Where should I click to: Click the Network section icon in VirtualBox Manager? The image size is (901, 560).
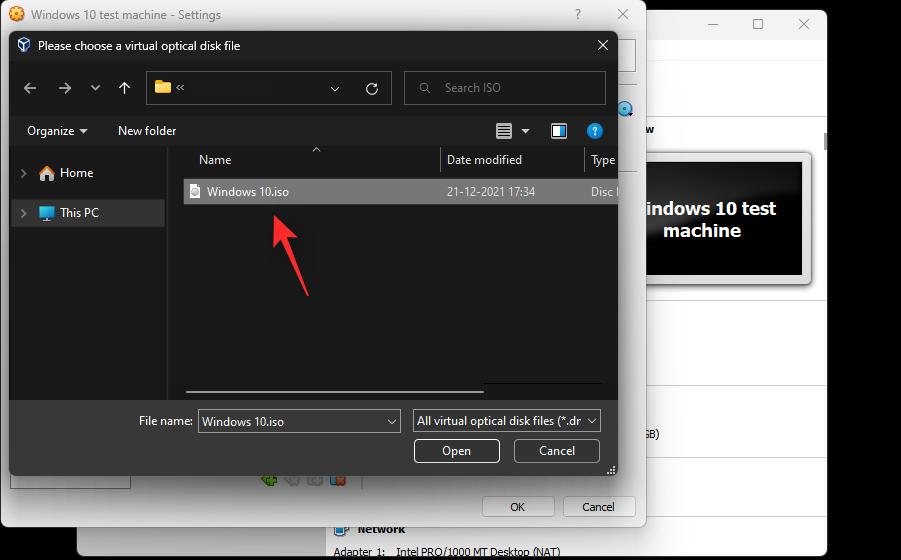point(341,530)
